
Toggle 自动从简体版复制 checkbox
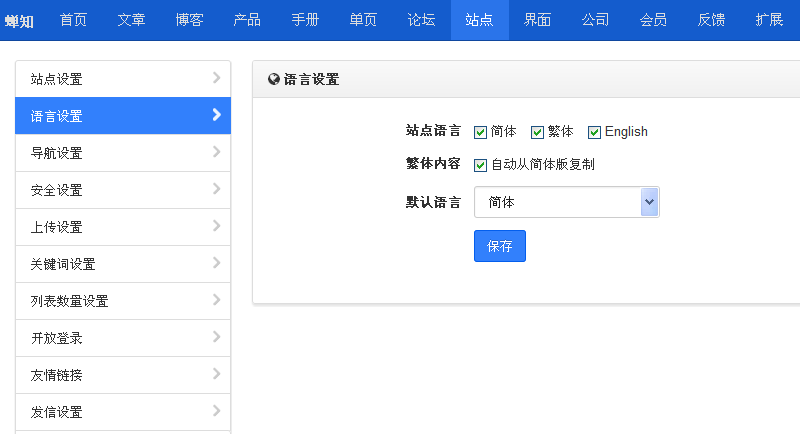tap(480, 165)
